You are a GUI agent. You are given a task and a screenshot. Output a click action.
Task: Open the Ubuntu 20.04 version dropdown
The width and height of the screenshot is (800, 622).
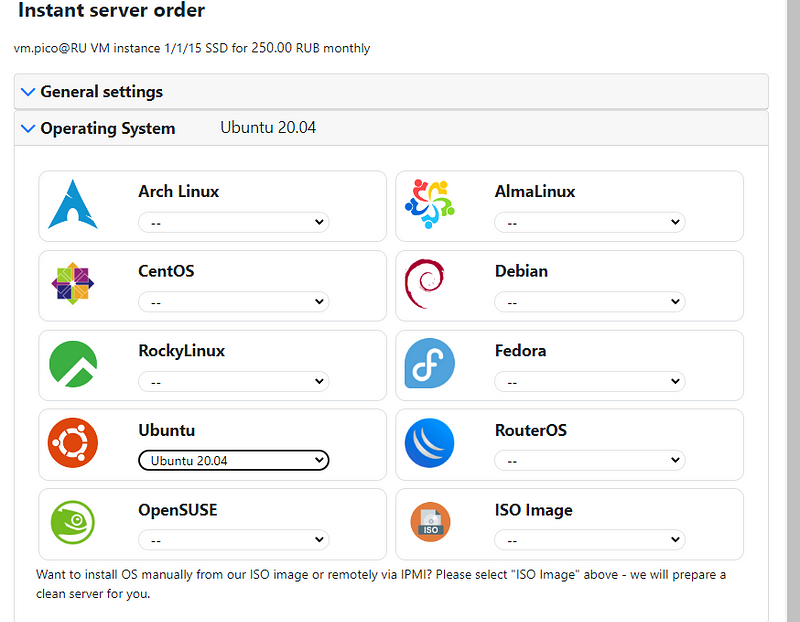(x=233, y=460)
